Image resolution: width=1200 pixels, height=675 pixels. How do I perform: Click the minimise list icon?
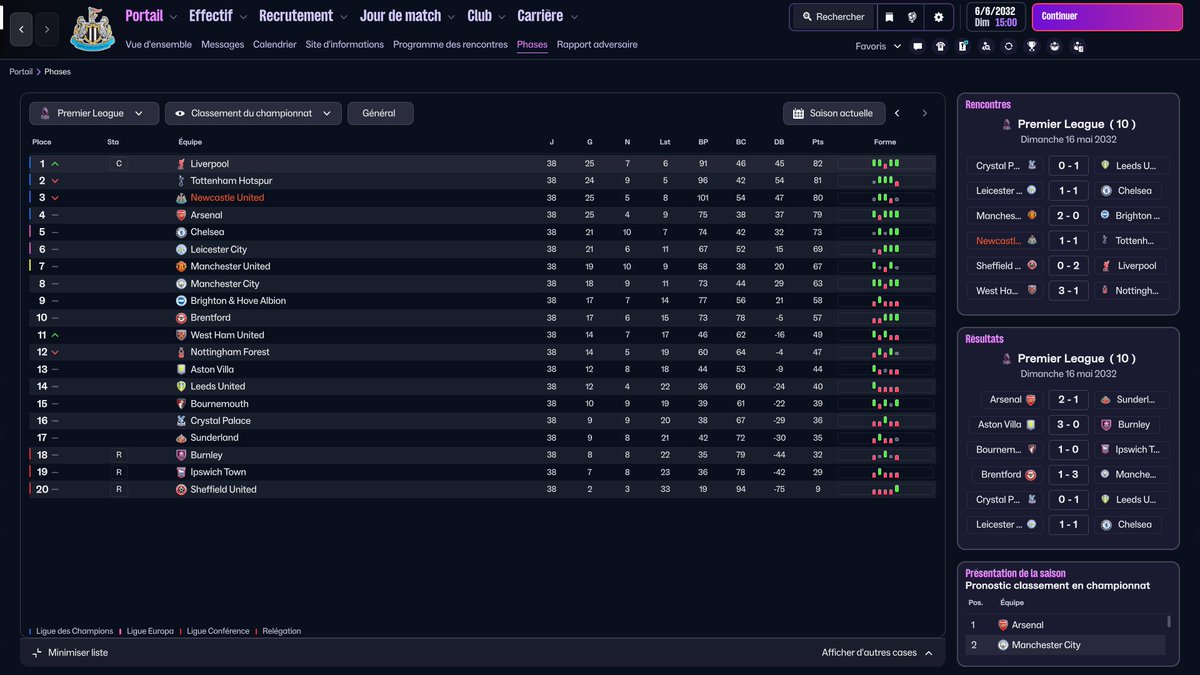[x=37, y=653]
